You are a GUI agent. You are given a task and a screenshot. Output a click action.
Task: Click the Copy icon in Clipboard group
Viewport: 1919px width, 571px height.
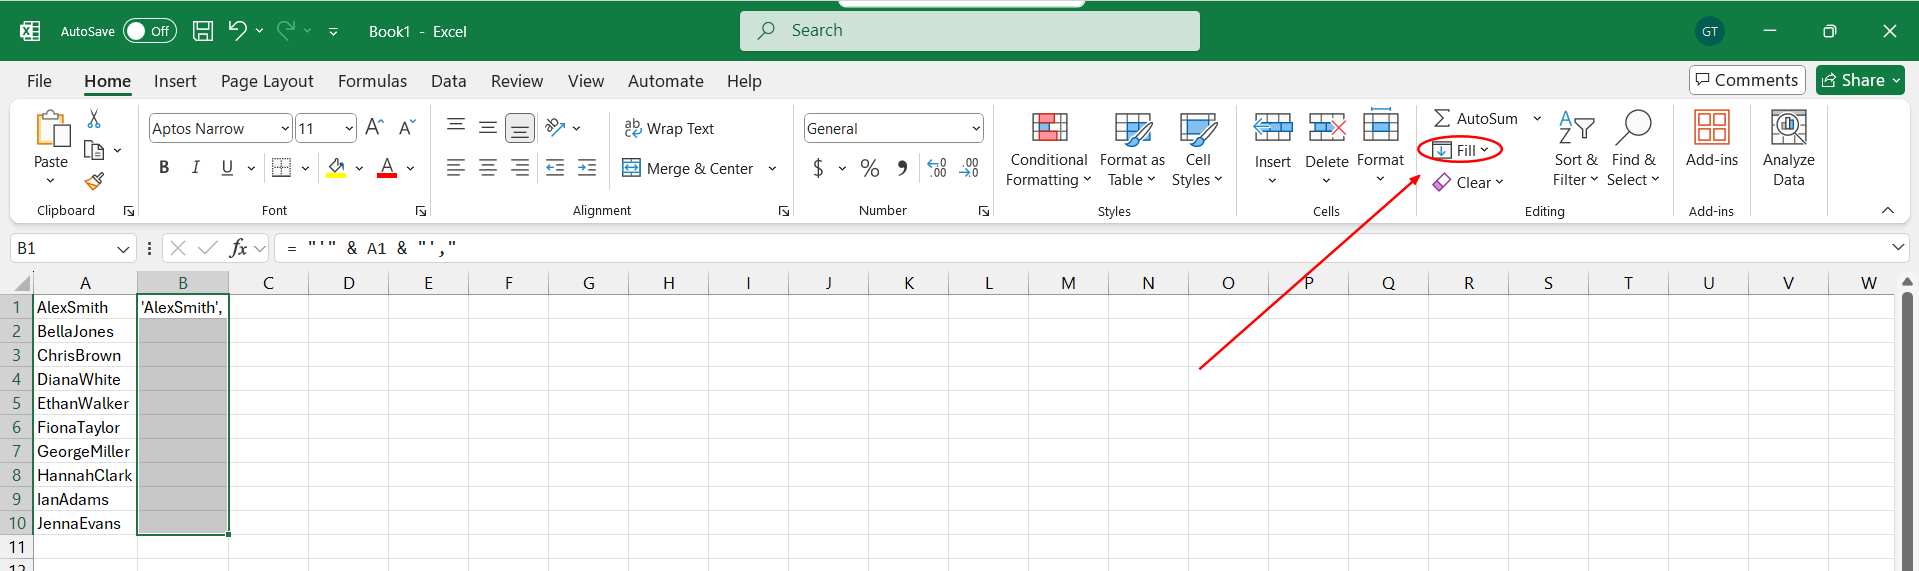[x=94, y=150]
